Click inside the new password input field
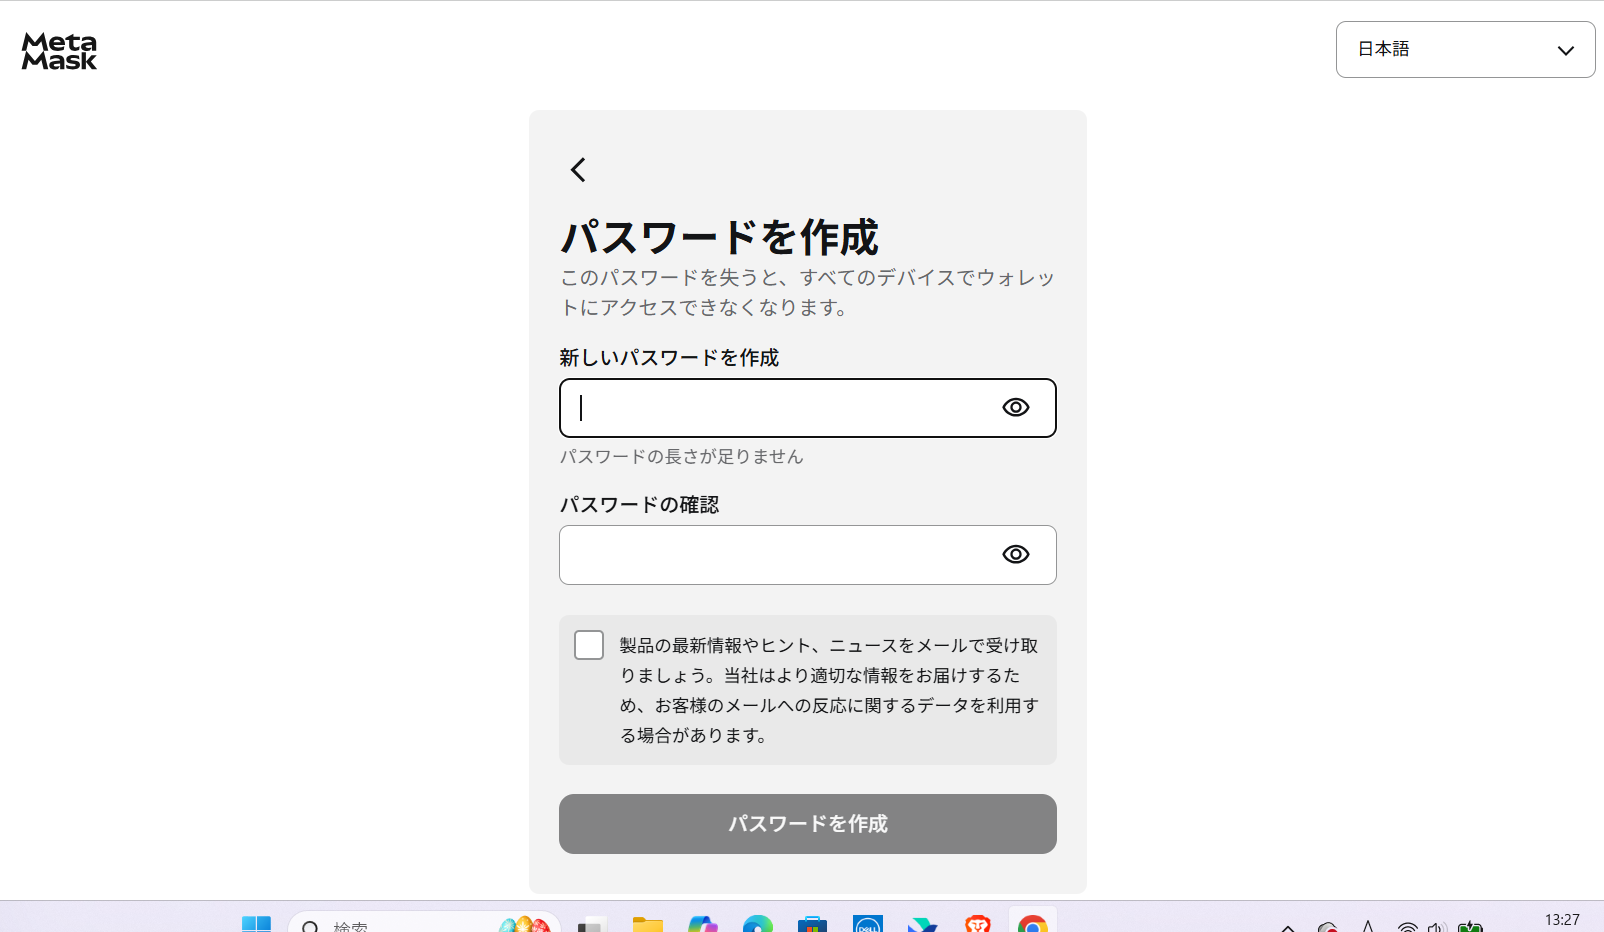The width and height of the screenshot is (1604, 932). pyautogui.click(x=780, y=408)
